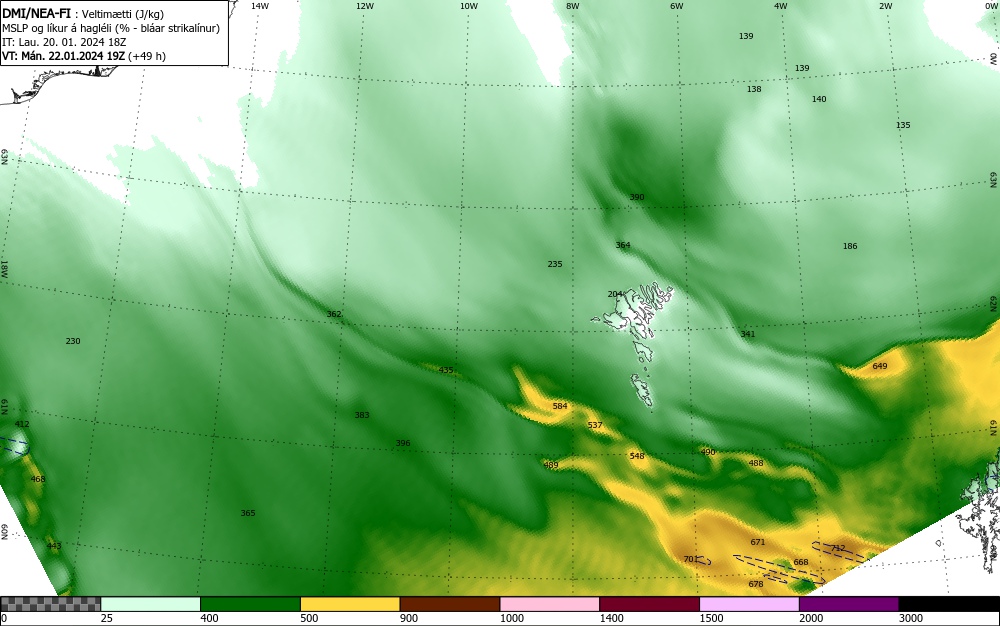Image resolution: width=1000 pixels, height=626 pixels.
Task: Click the map value '668'
Action: 801,562
